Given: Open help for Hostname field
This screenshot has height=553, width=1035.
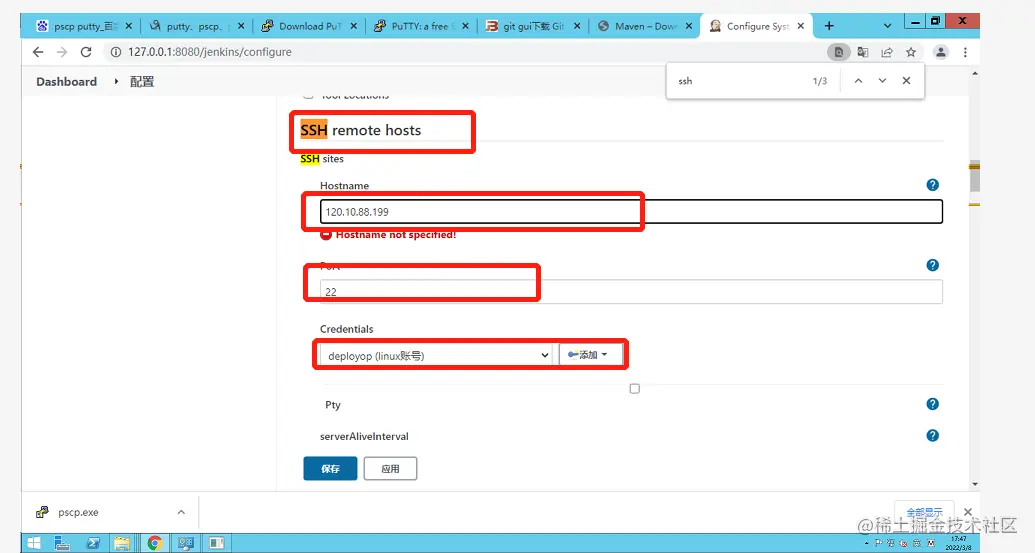Looking at the screenshot, I should pos(933,185).
